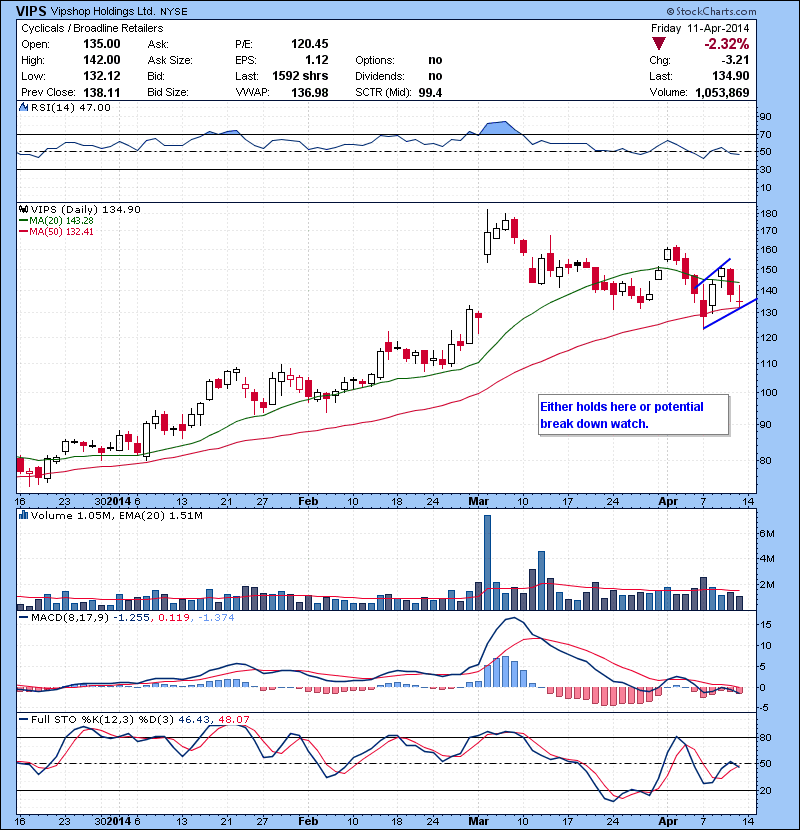Image resolution: width=800 pixels, height=830 pixels.
Task: Click the last trade size 1592 shrs
Action: (x=300, y=76)
